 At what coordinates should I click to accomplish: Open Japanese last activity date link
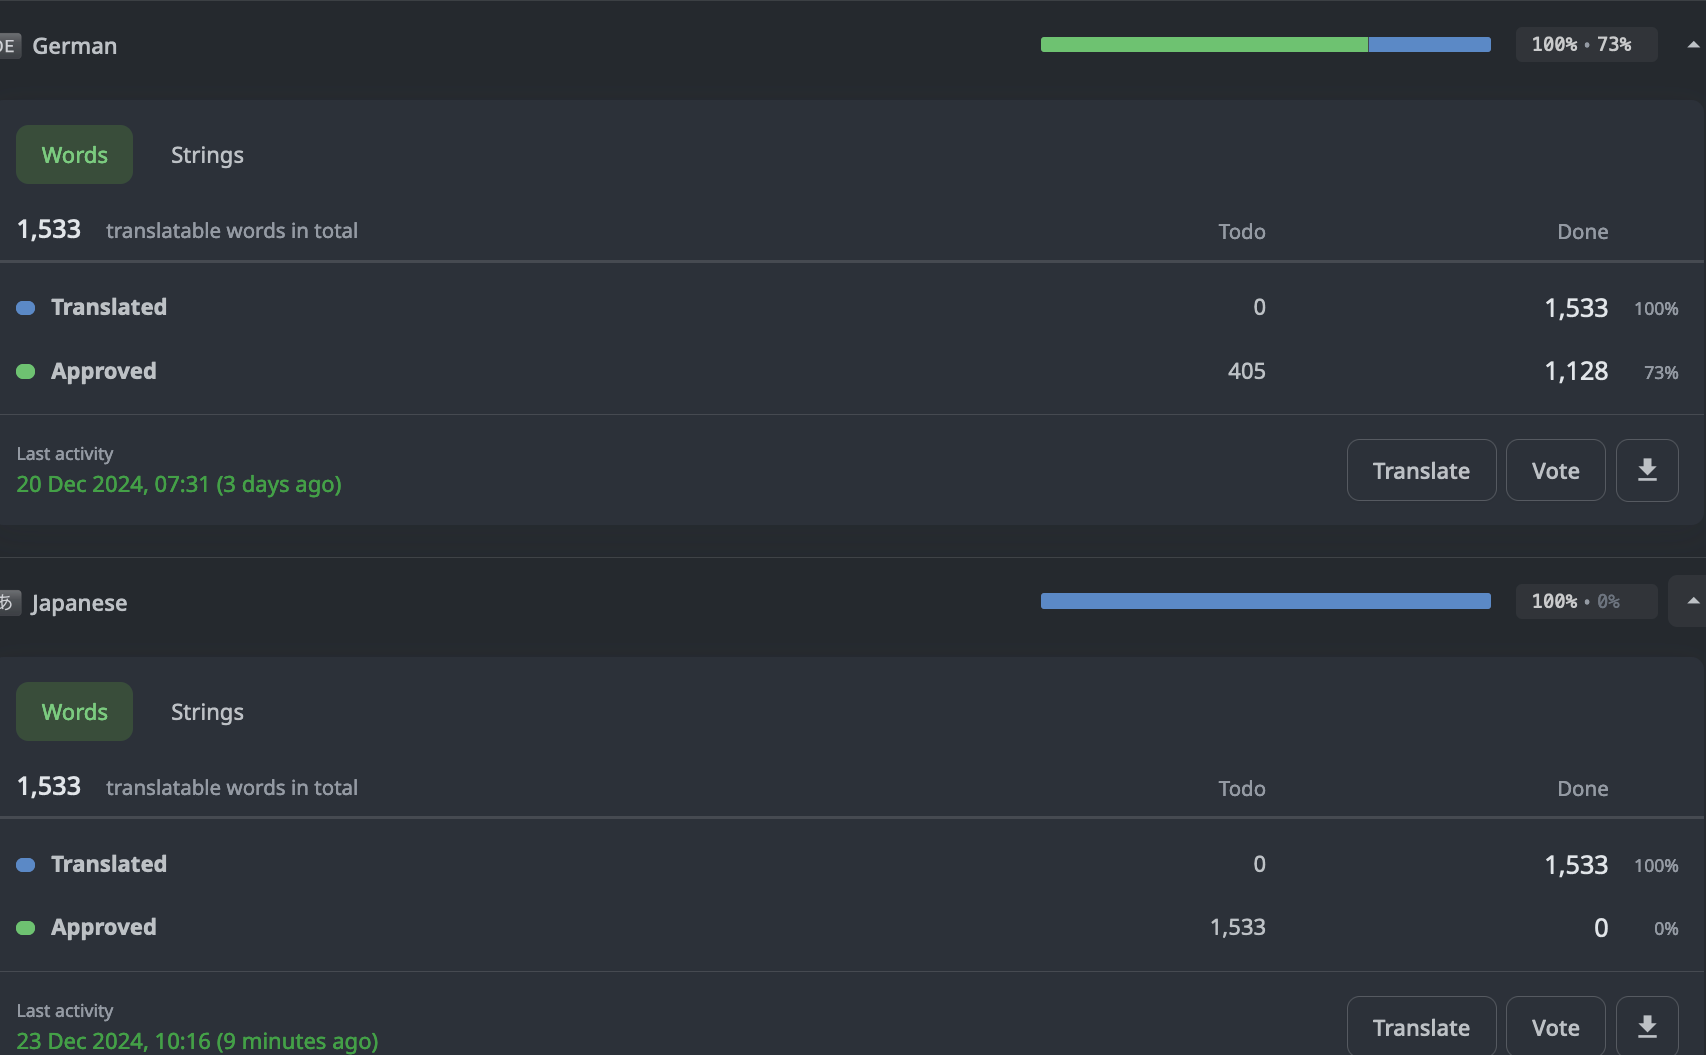point(197,1041)
